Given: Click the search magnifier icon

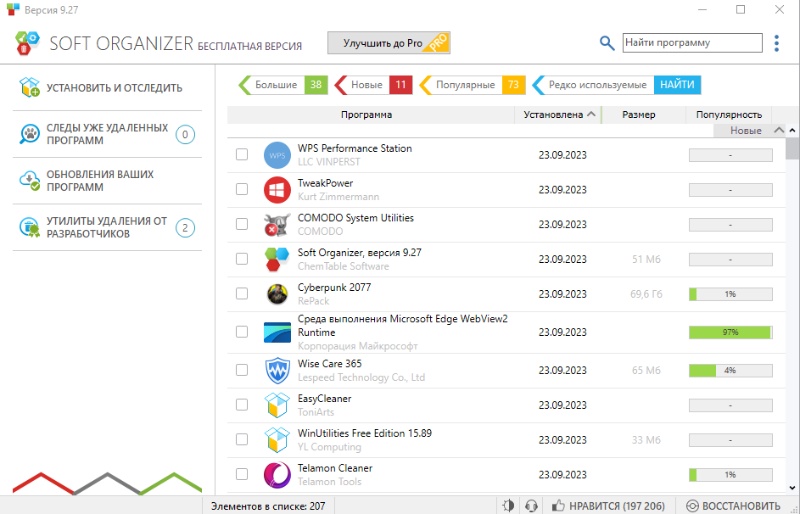Looking at the screenshot, I should (606, 43).
